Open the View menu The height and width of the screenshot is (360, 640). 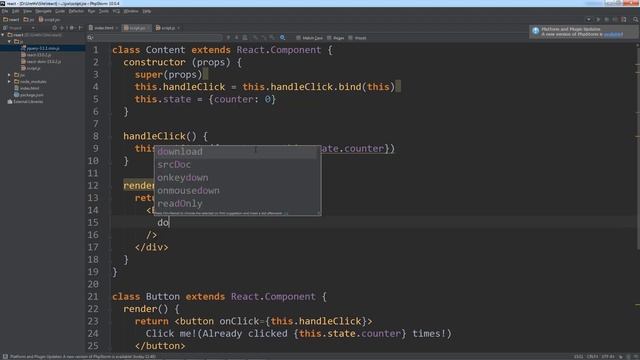[x=27, y=11]
